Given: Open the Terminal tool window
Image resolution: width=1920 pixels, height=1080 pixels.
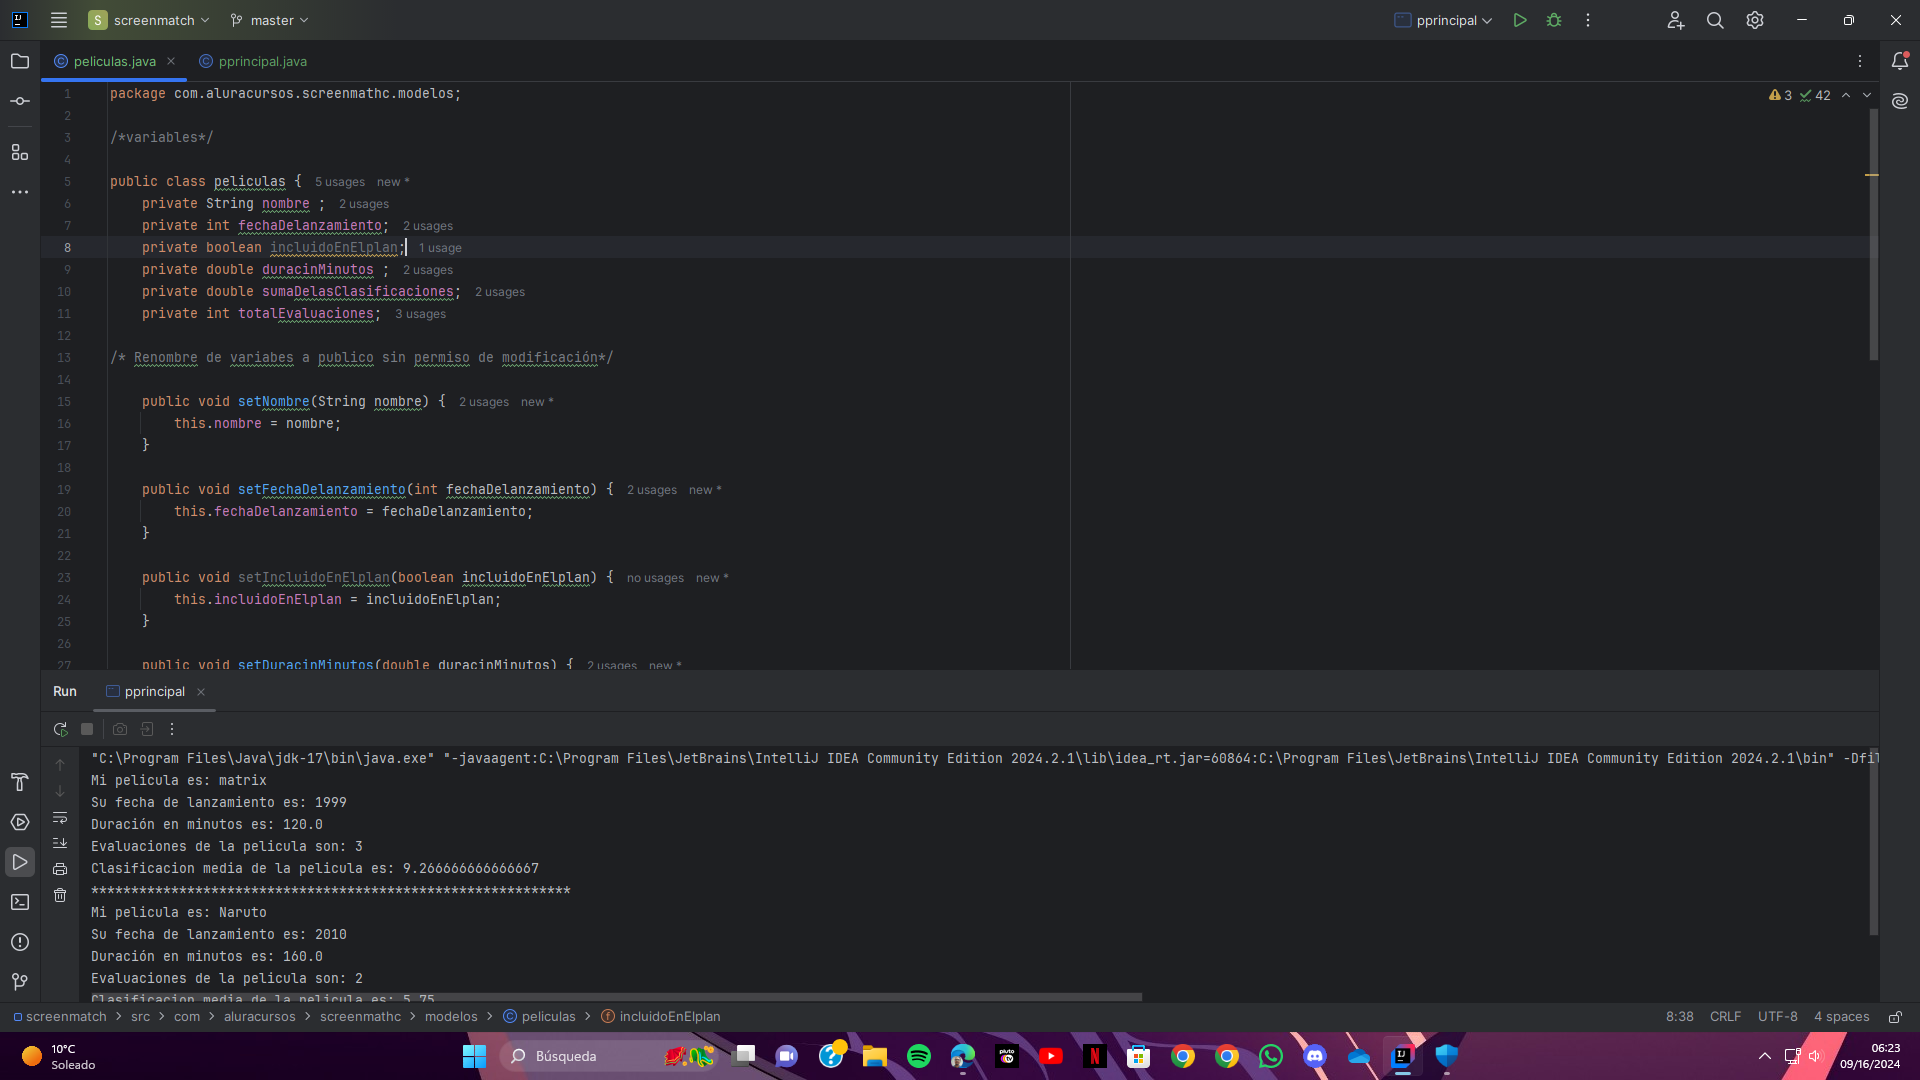Looking at the screenshot, I should pos(20,902).
